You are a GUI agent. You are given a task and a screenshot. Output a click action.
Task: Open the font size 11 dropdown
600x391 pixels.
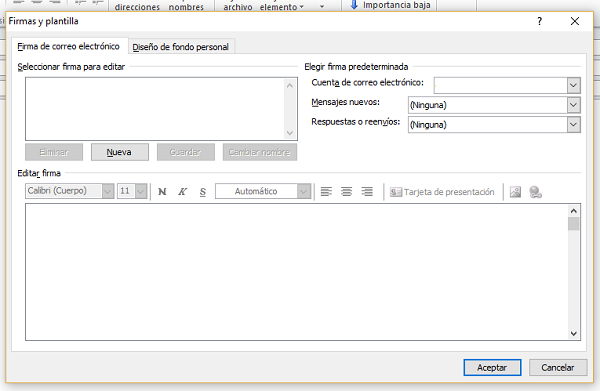141,191
